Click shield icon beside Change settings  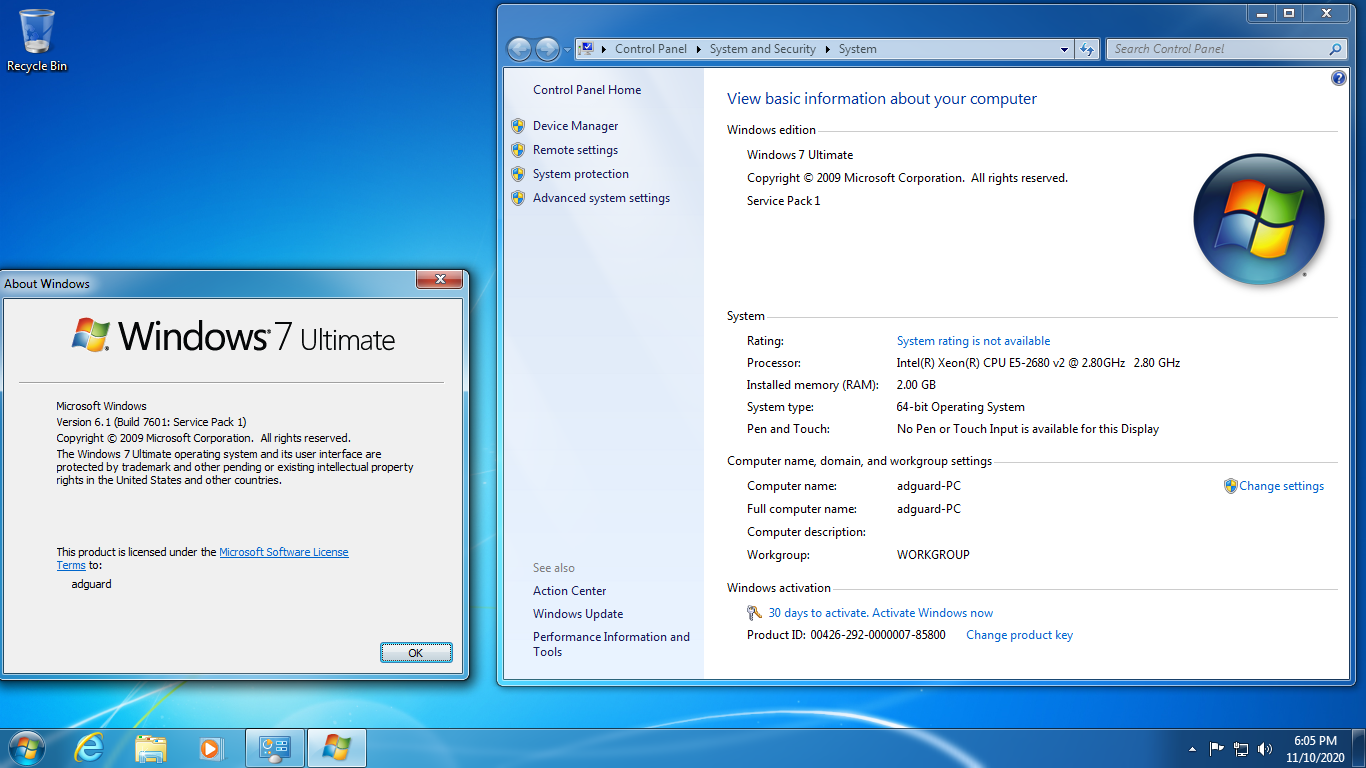click(x=1231, y=486)
